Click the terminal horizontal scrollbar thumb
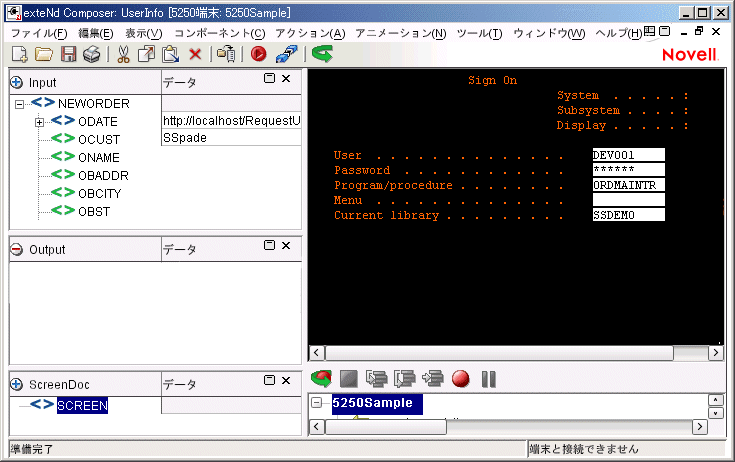735x462 pixels. point(499,353)
